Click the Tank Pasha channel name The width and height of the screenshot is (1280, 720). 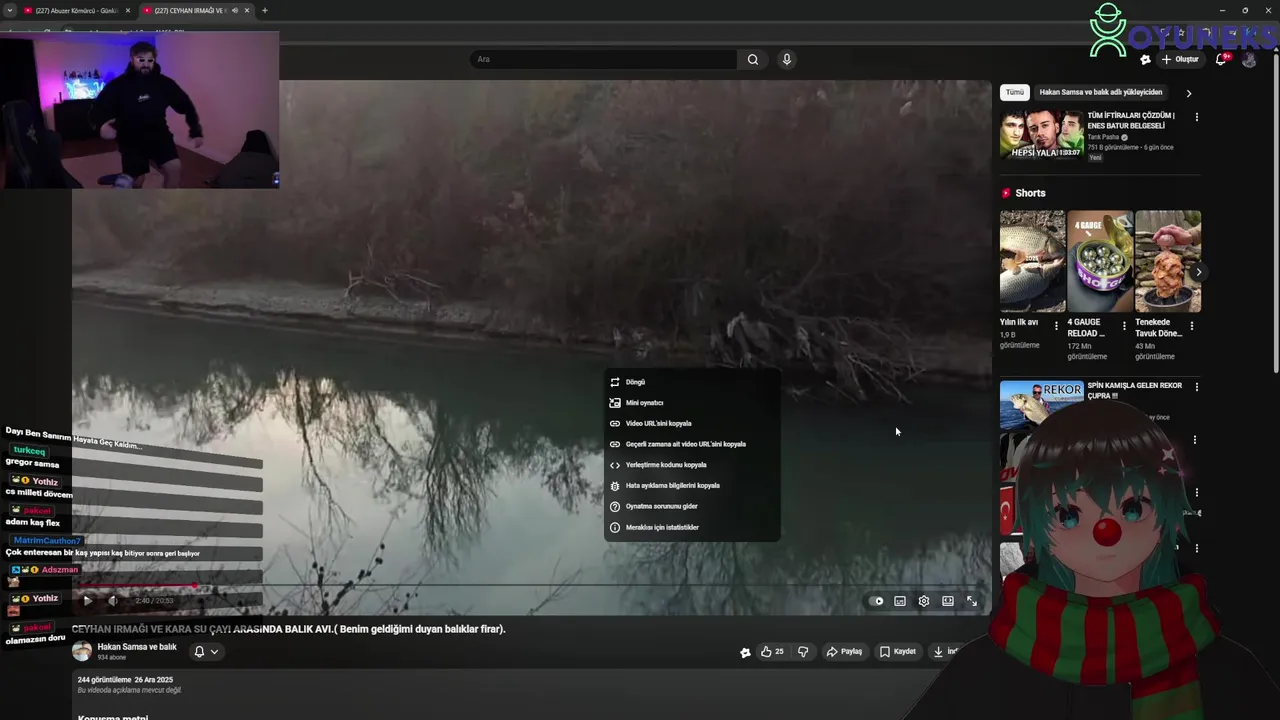pyautogui.click(x=1103, y=137)
